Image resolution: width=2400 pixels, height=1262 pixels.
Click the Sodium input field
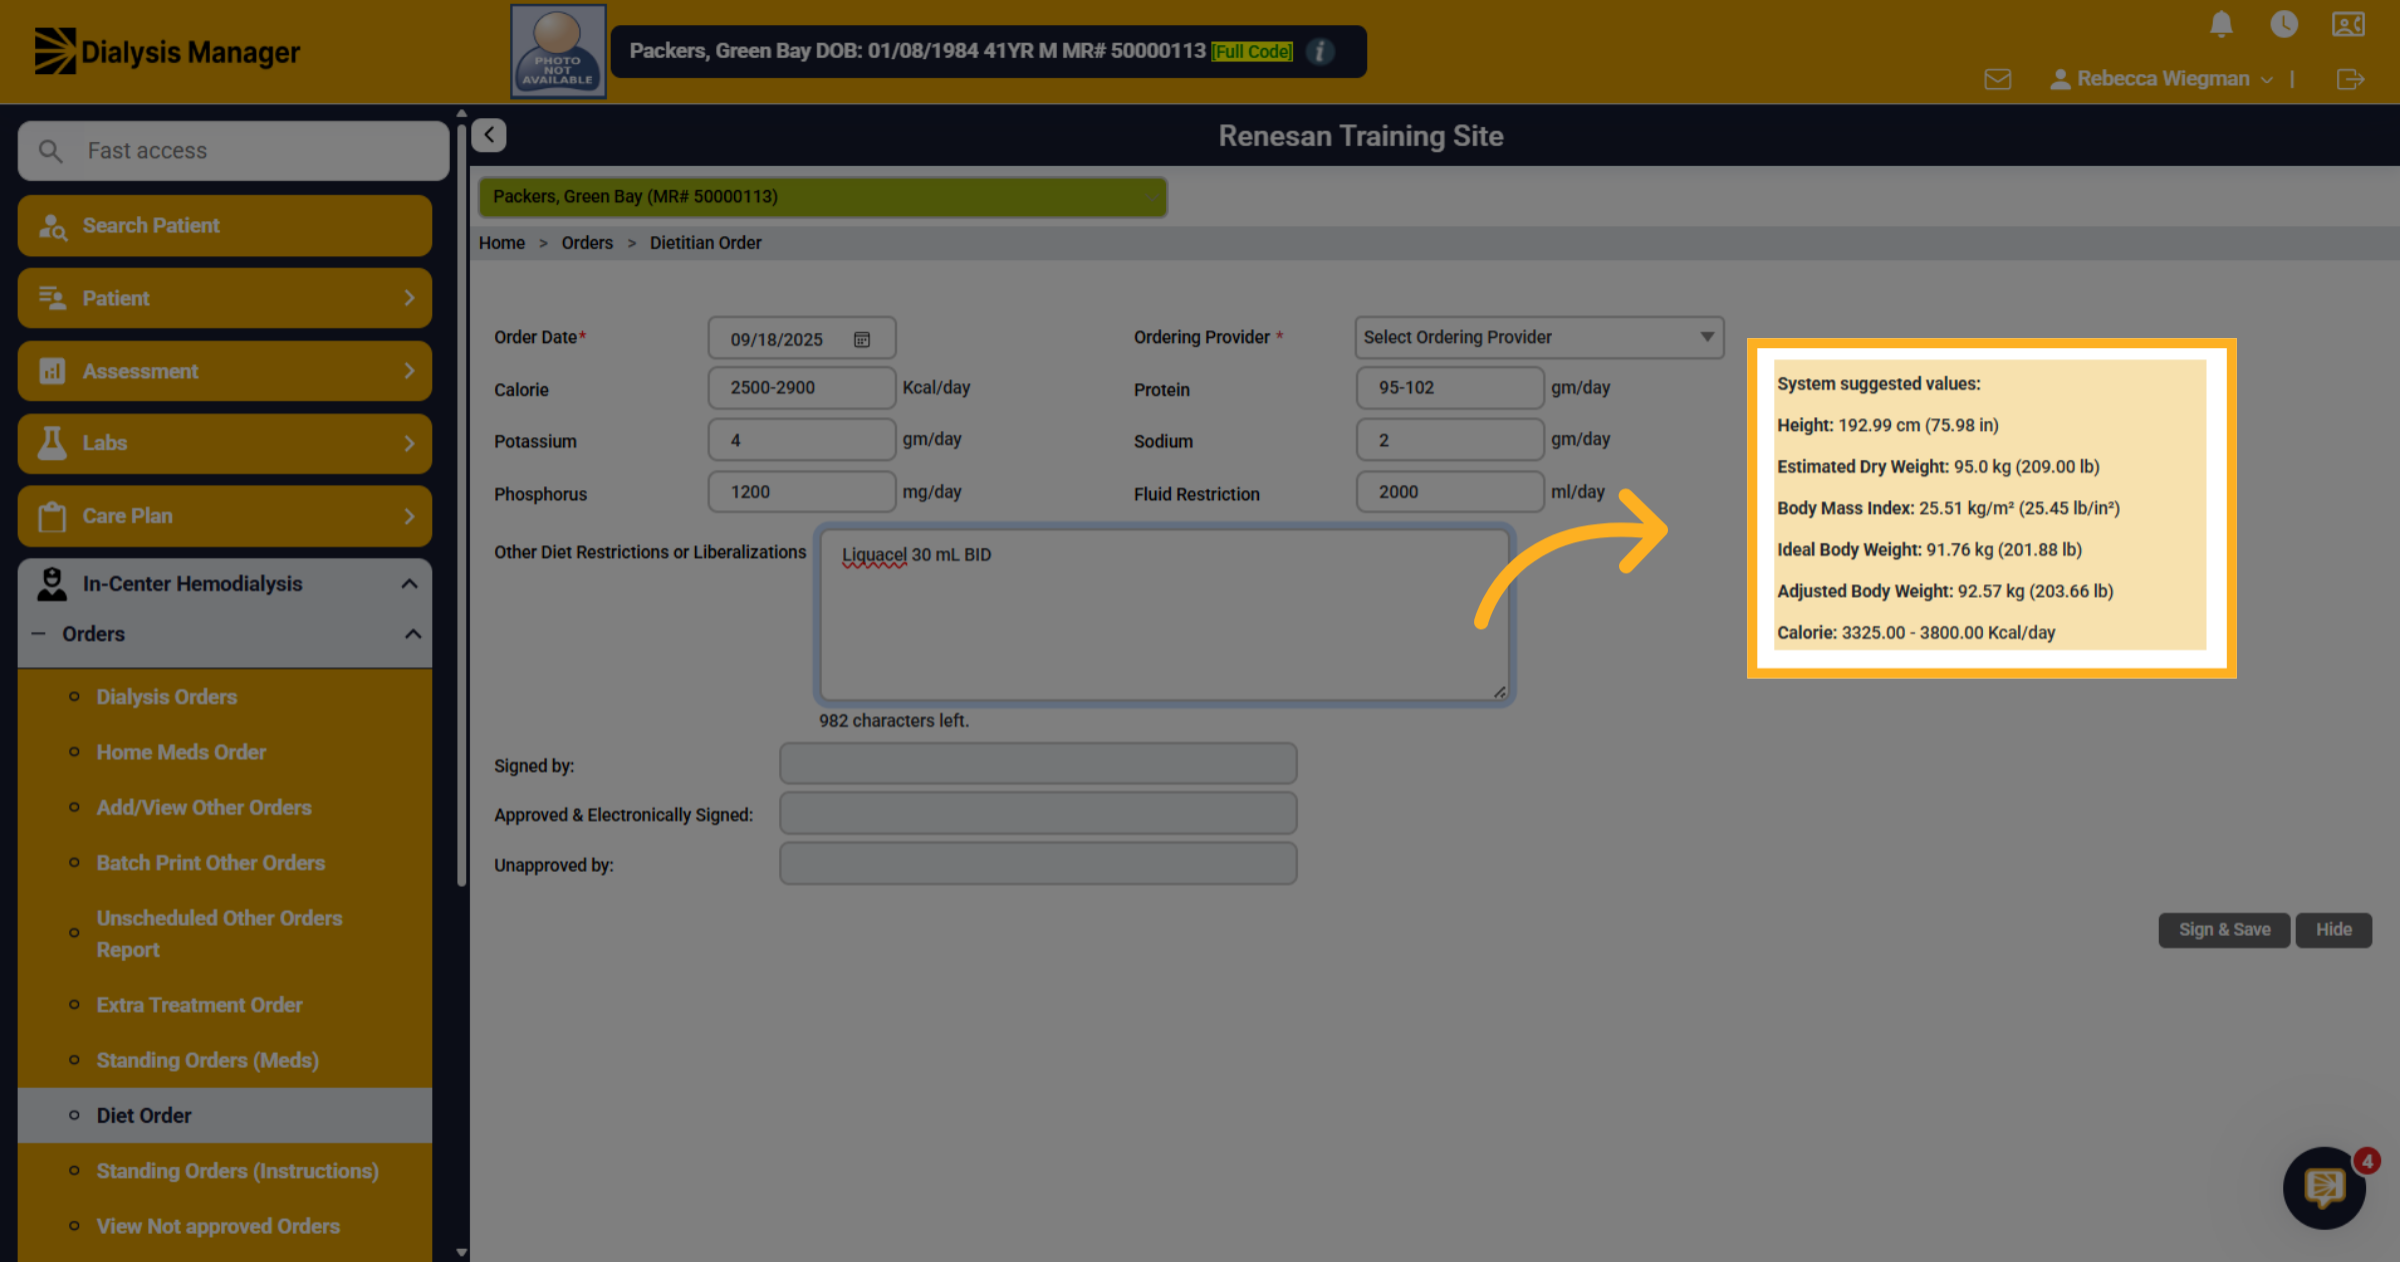(x=1449, y=440)
